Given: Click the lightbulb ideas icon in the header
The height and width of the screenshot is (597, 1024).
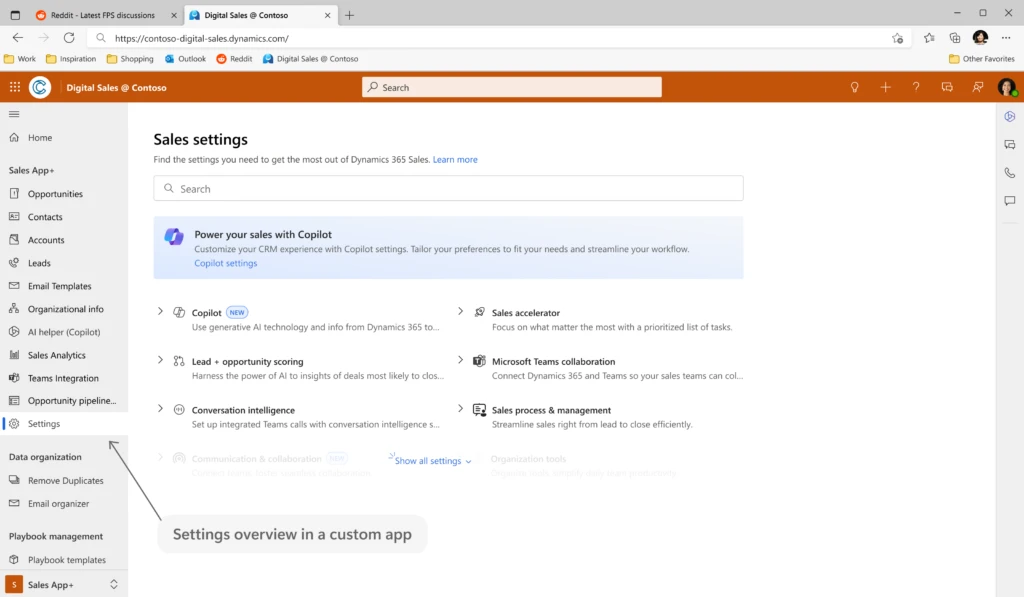Looking at the screenshot, I should pos(855,88).
